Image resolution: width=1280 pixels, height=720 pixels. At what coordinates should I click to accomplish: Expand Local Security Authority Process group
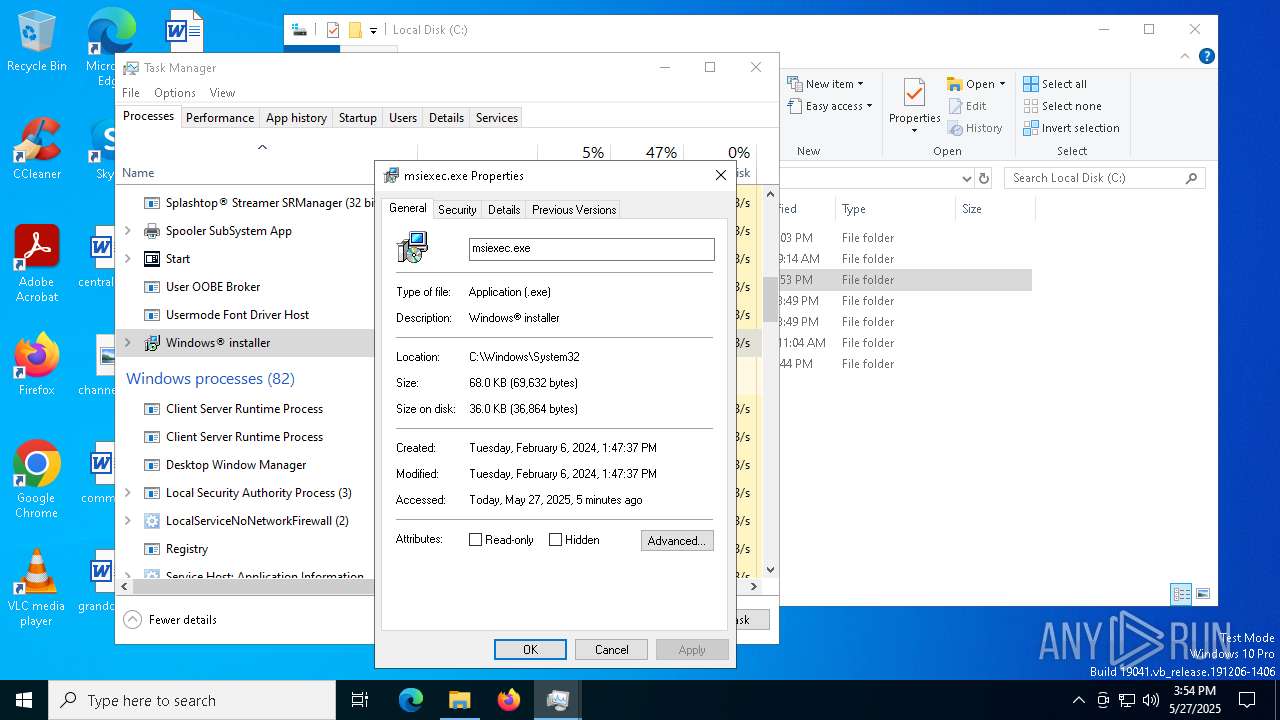click(127, 493)
